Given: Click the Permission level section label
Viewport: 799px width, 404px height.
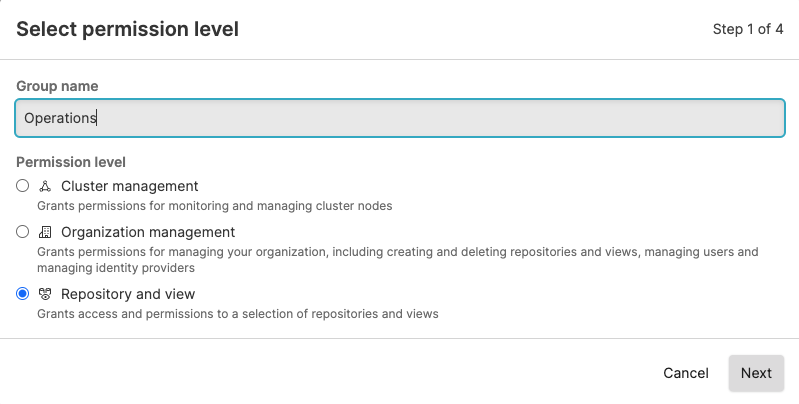Looking at the screenshot, I should [x=70, y=162].
